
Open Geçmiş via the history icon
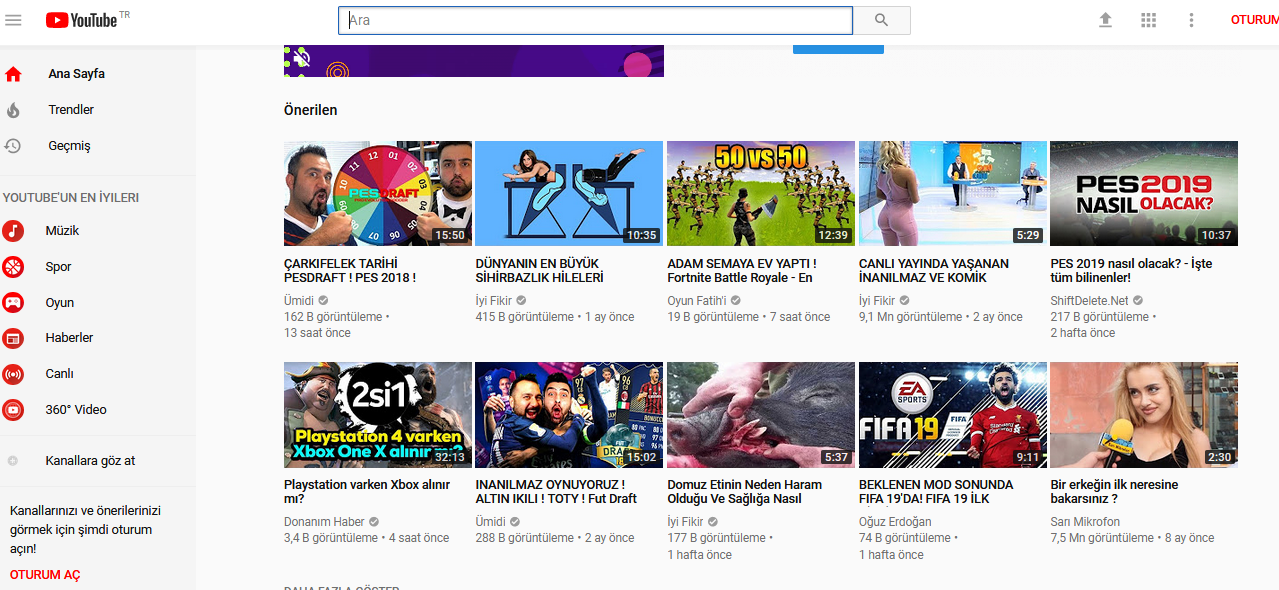tap(13, 146)
